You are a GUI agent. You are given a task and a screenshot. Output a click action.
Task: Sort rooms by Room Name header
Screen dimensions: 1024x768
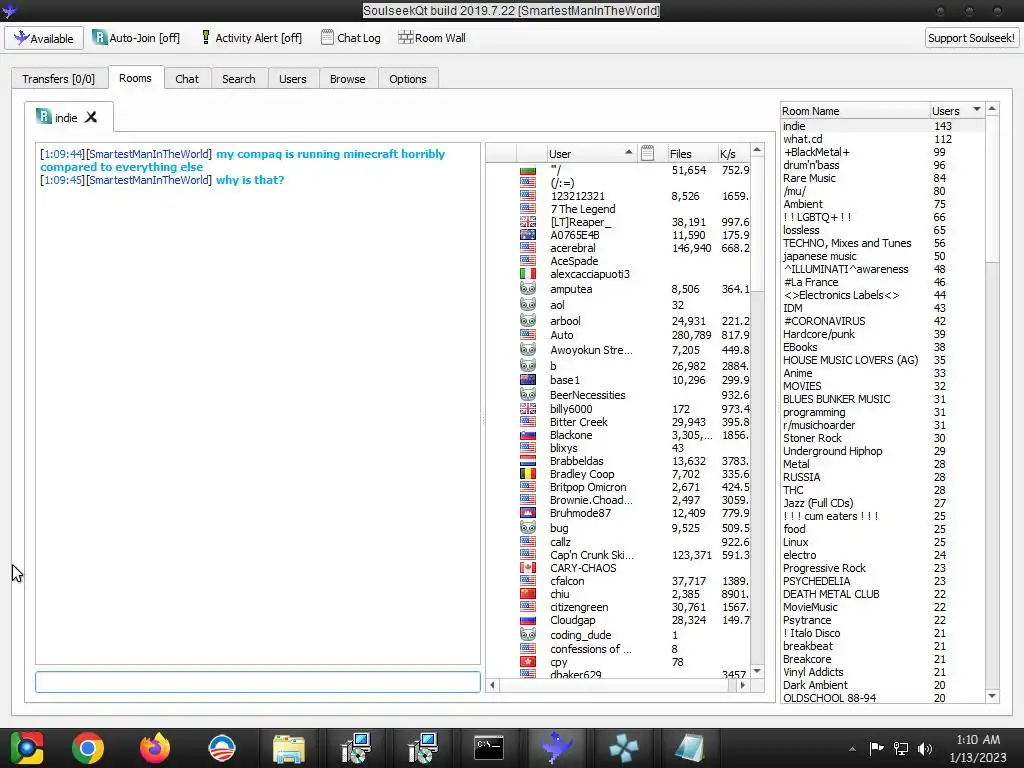[855, 111]
